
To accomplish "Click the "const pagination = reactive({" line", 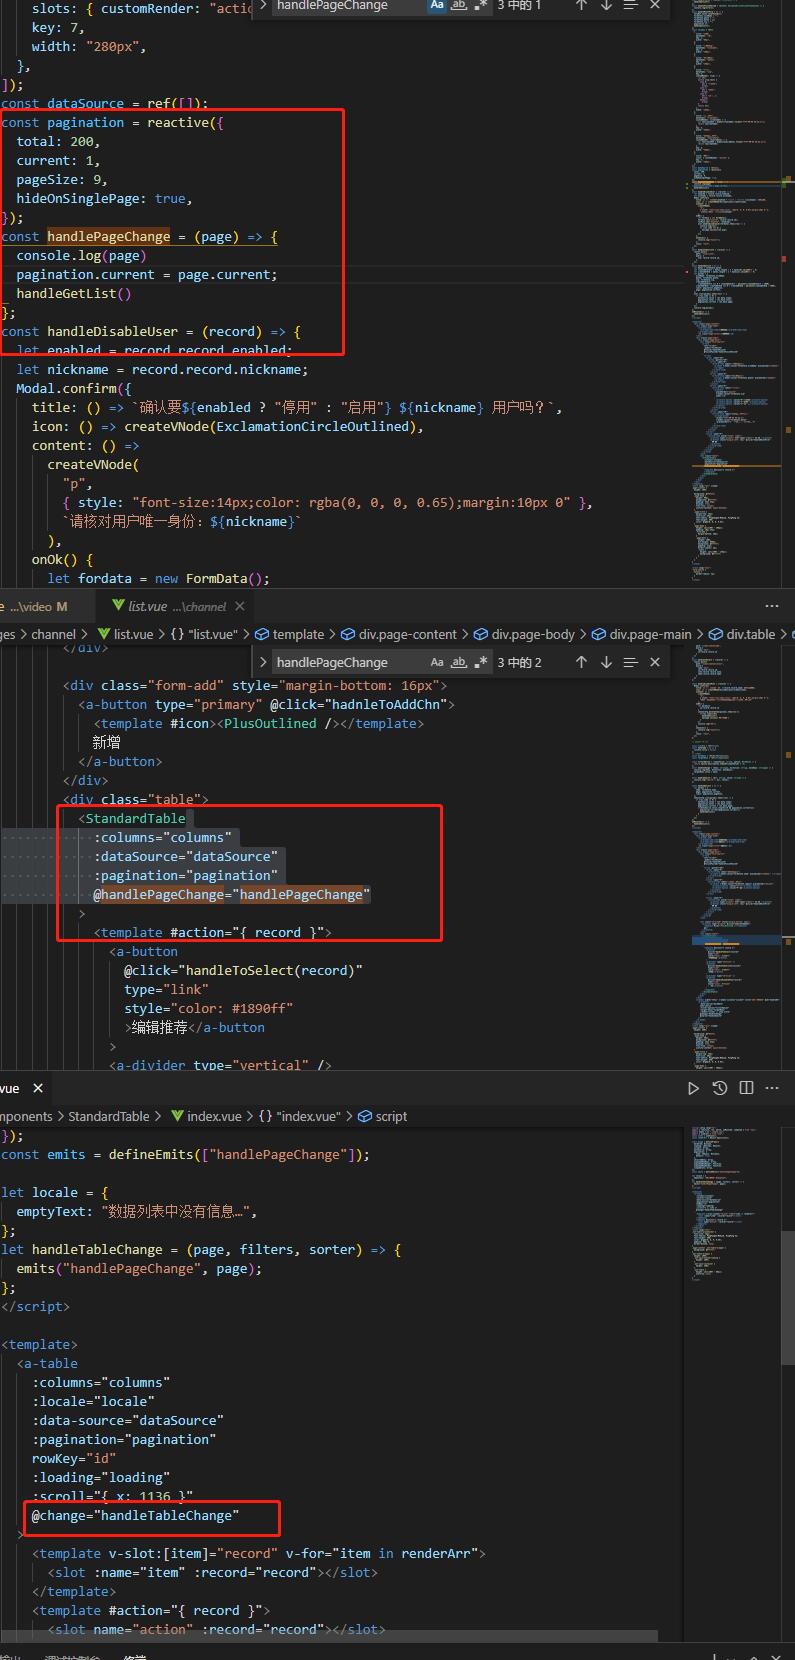I will tap(113, 122).
